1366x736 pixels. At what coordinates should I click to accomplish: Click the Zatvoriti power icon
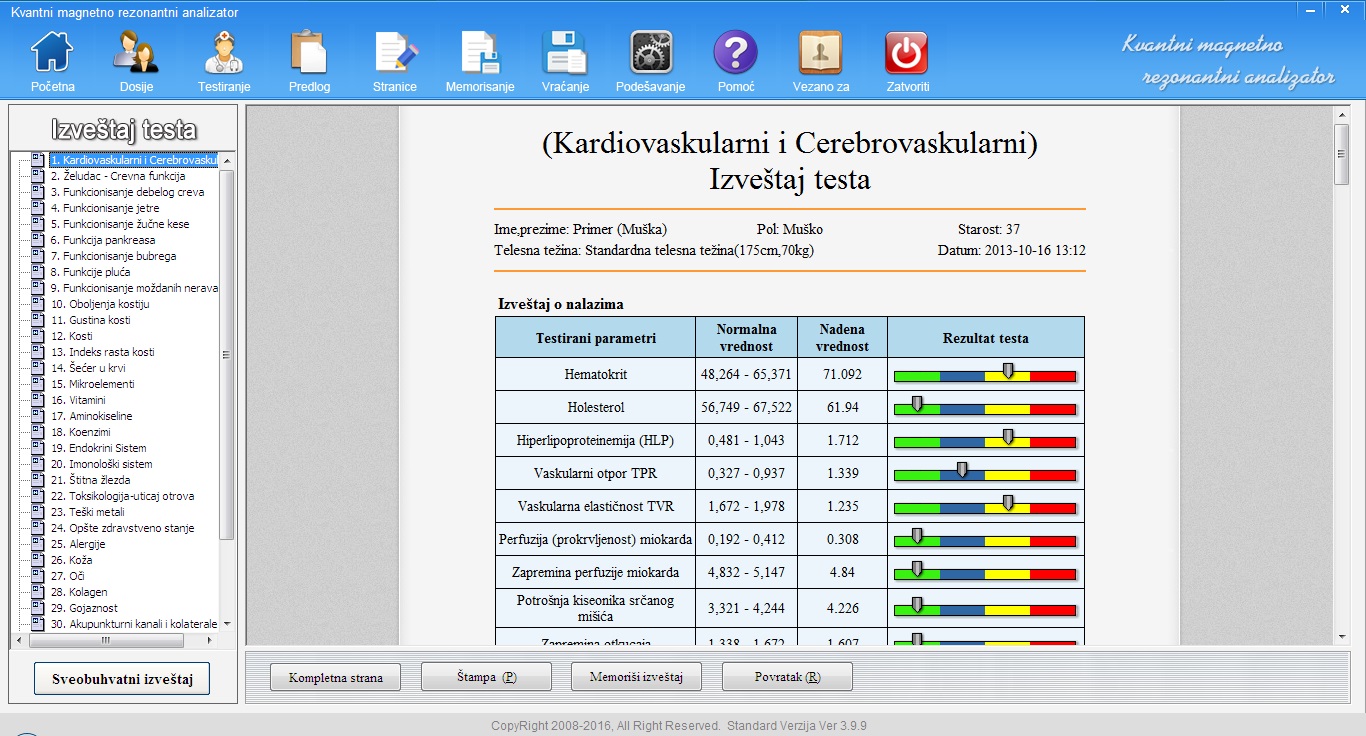[x=907, y=53]
